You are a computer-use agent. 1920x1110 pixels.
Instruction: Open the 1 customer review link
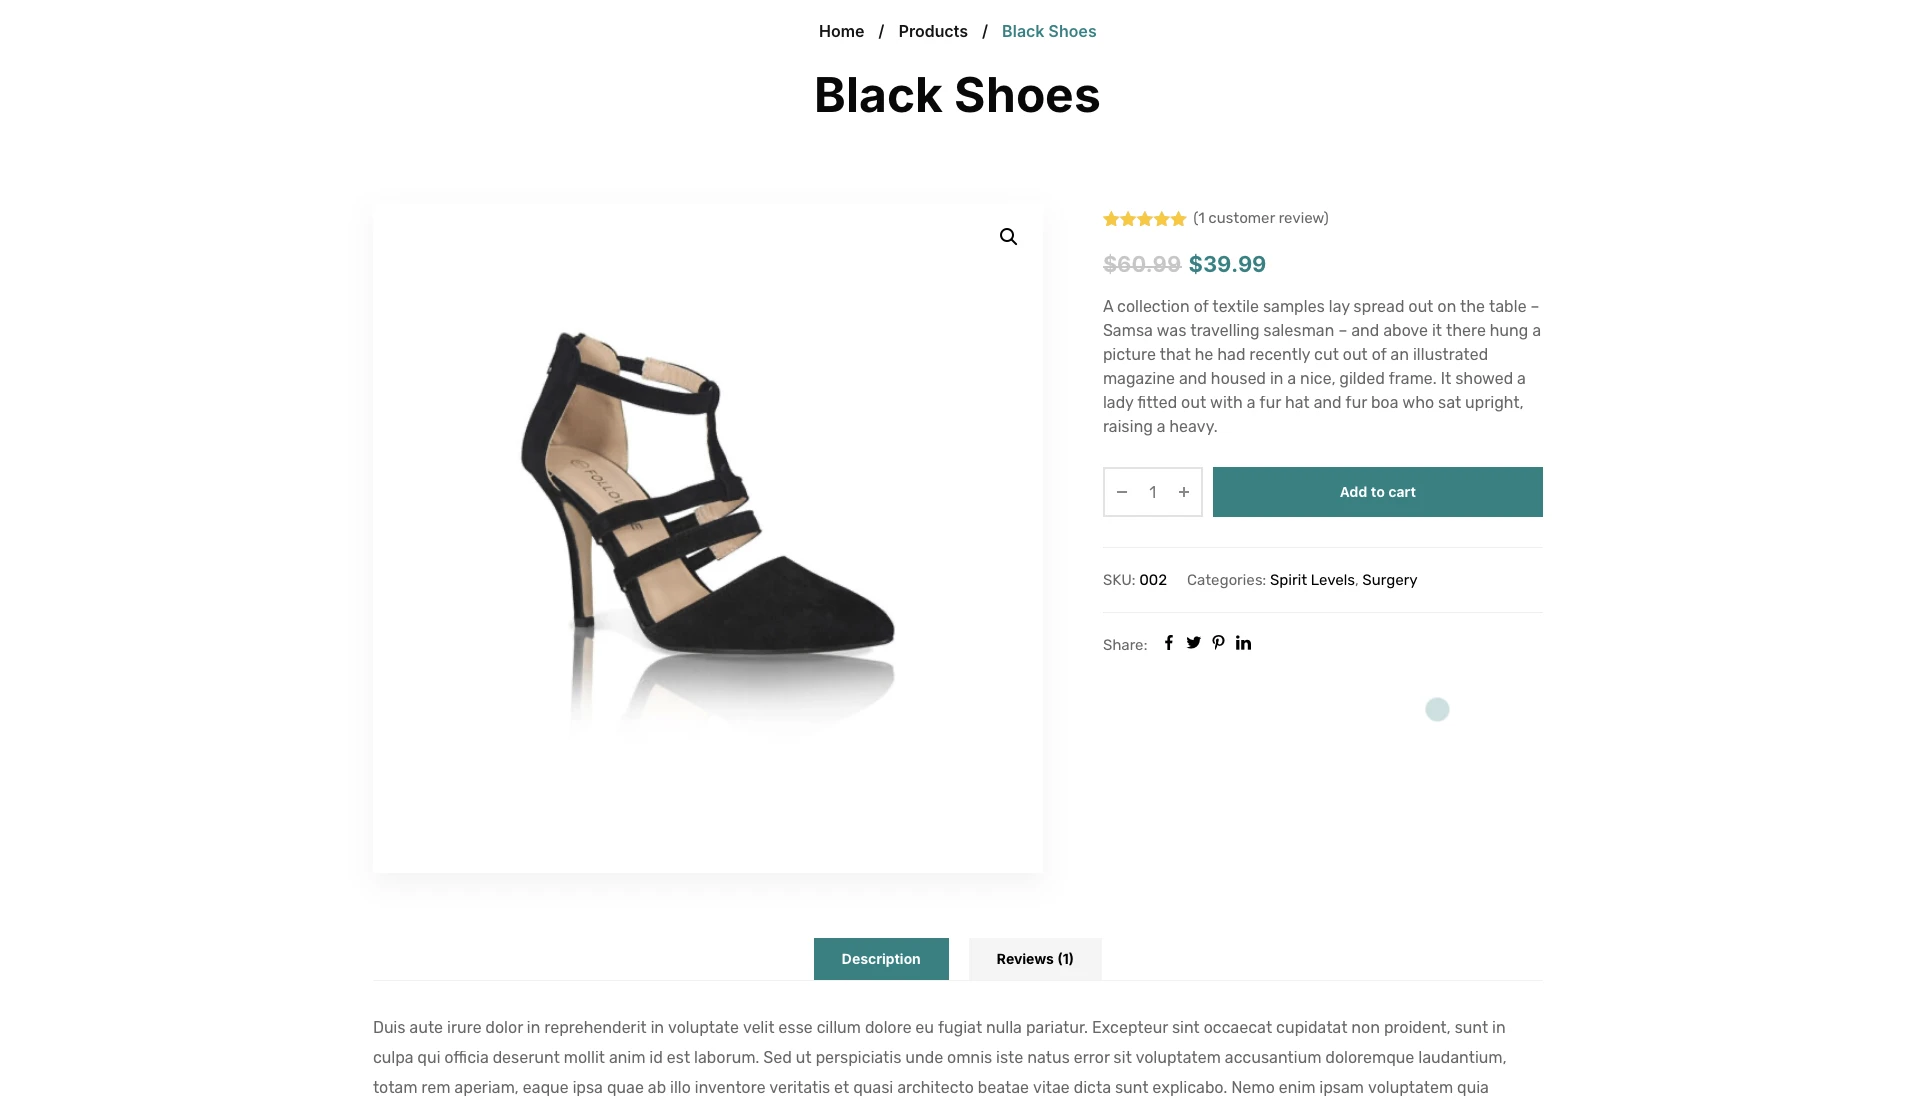(x=1260, y=218)
